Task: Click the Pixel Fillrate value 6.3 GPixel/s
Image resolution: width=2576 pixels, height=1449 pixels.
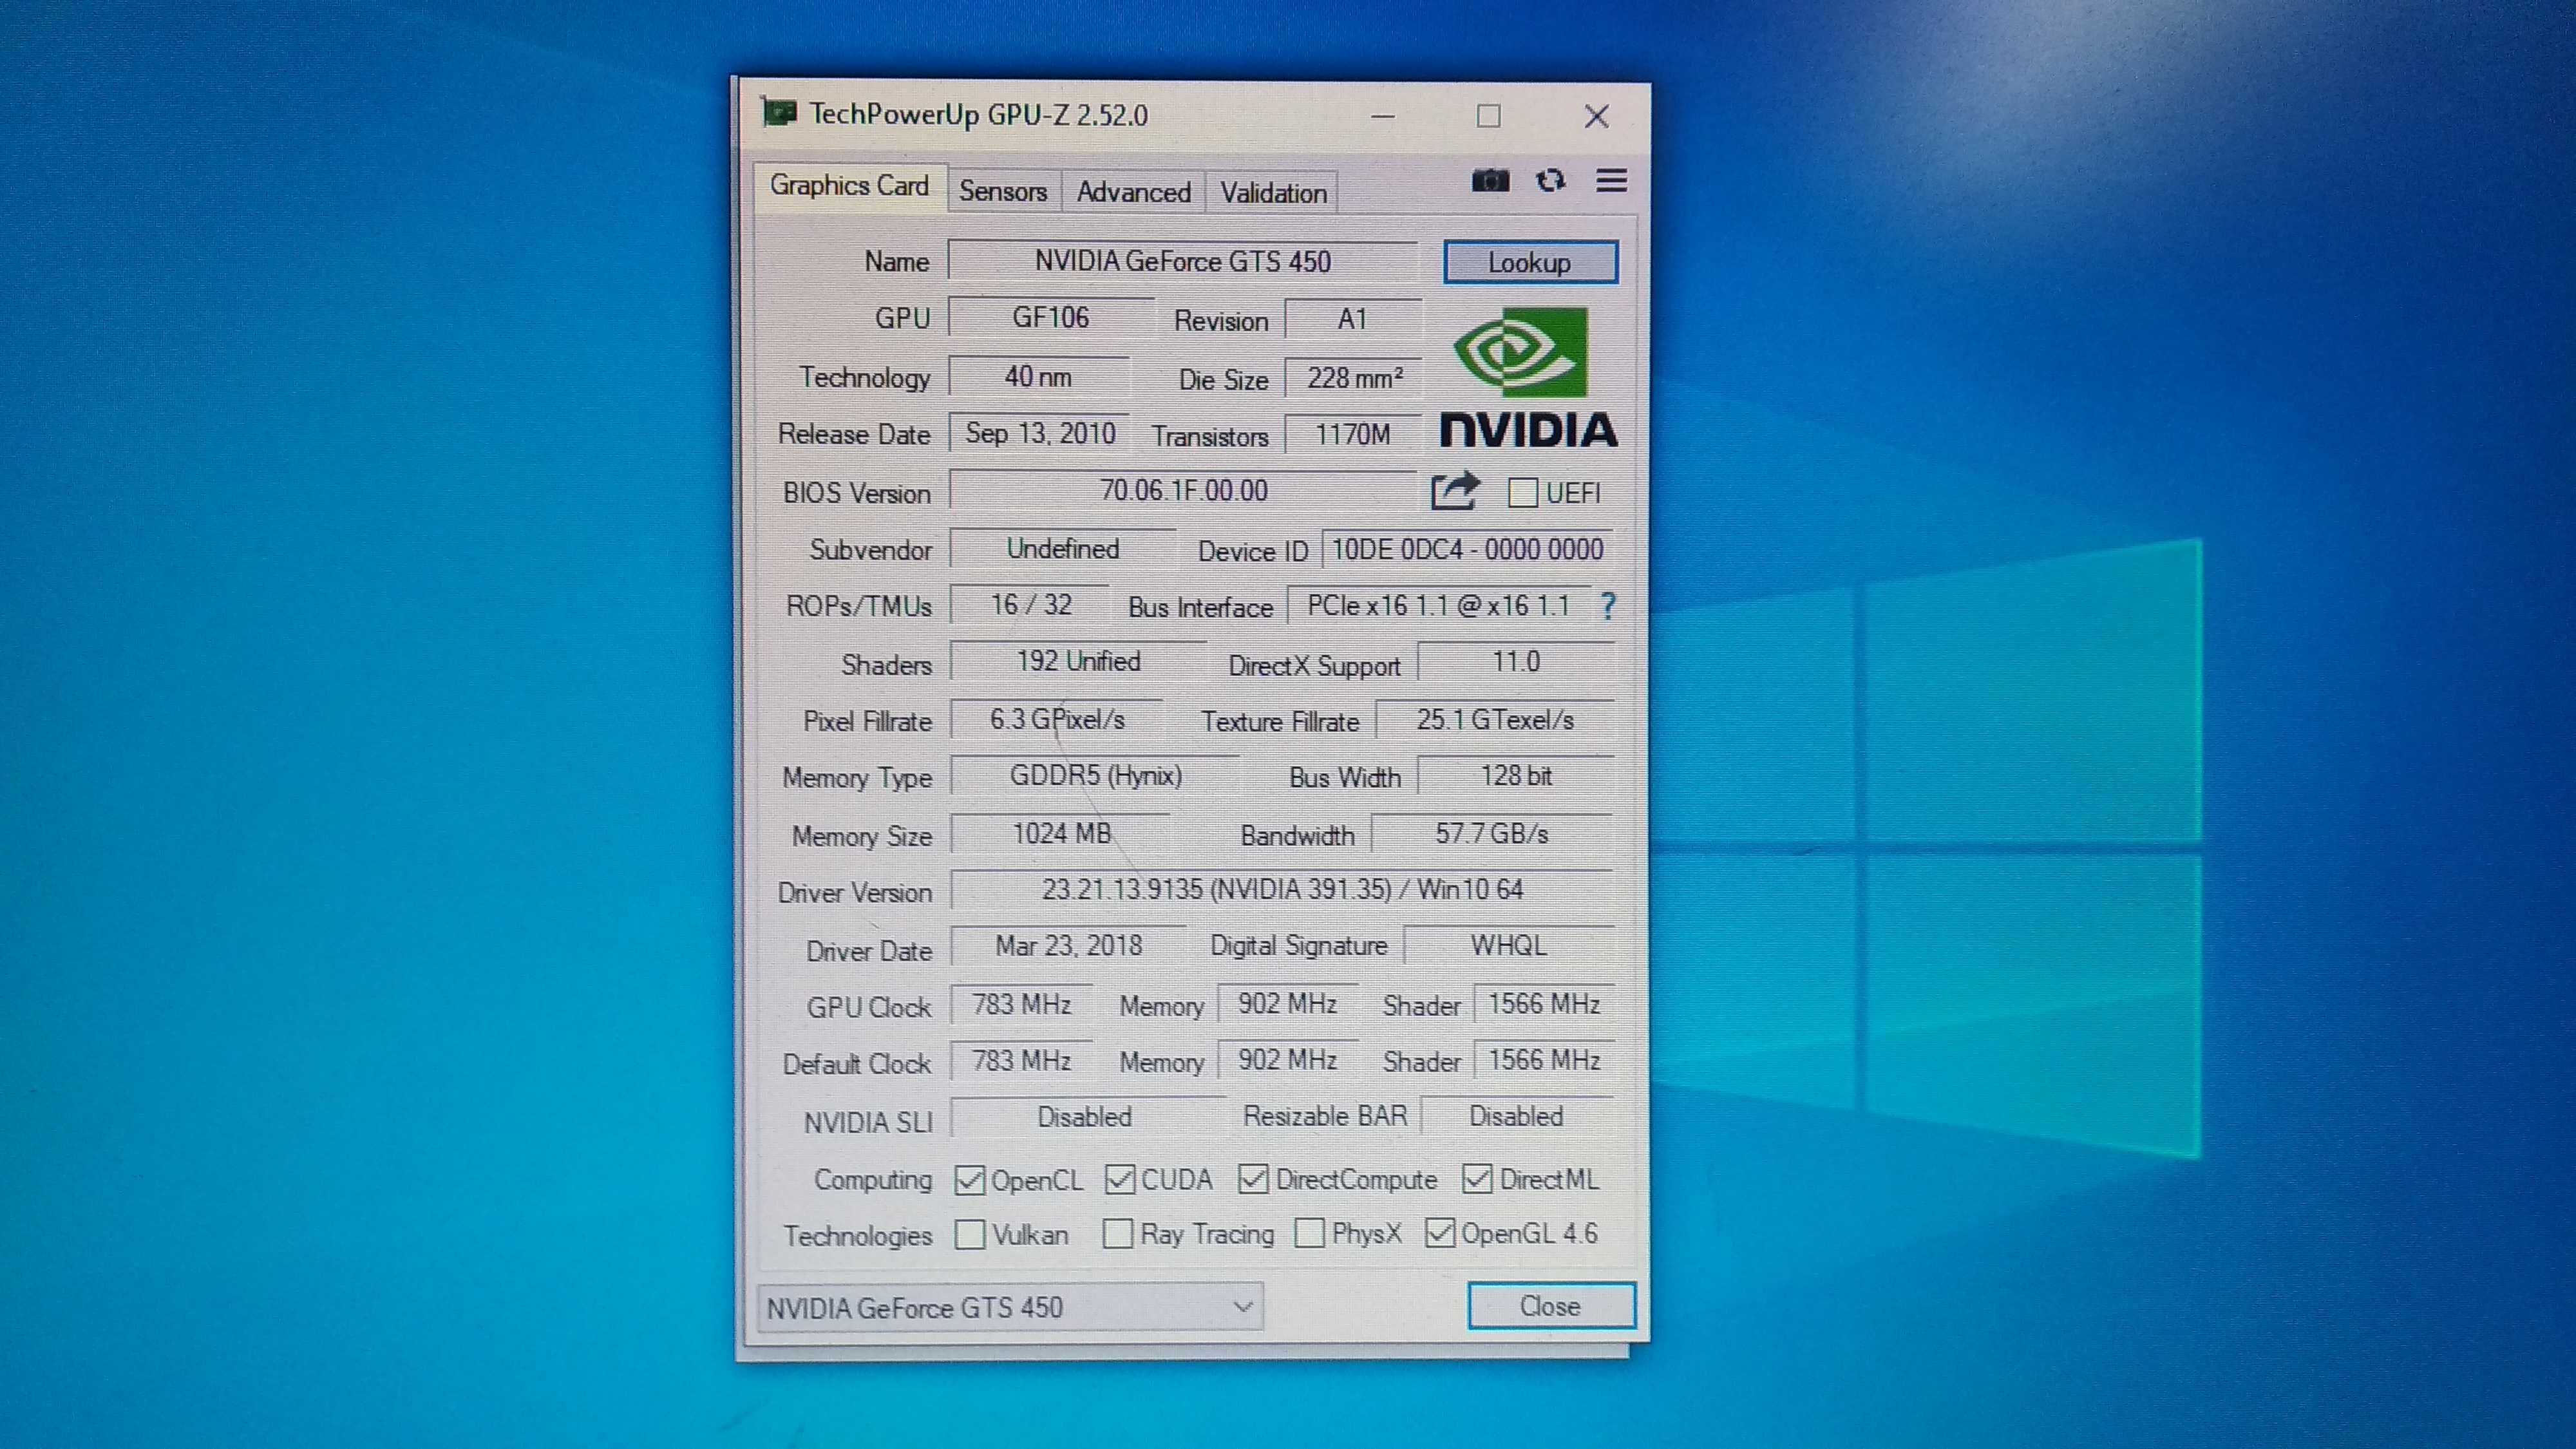Action: pos(1057,720)
